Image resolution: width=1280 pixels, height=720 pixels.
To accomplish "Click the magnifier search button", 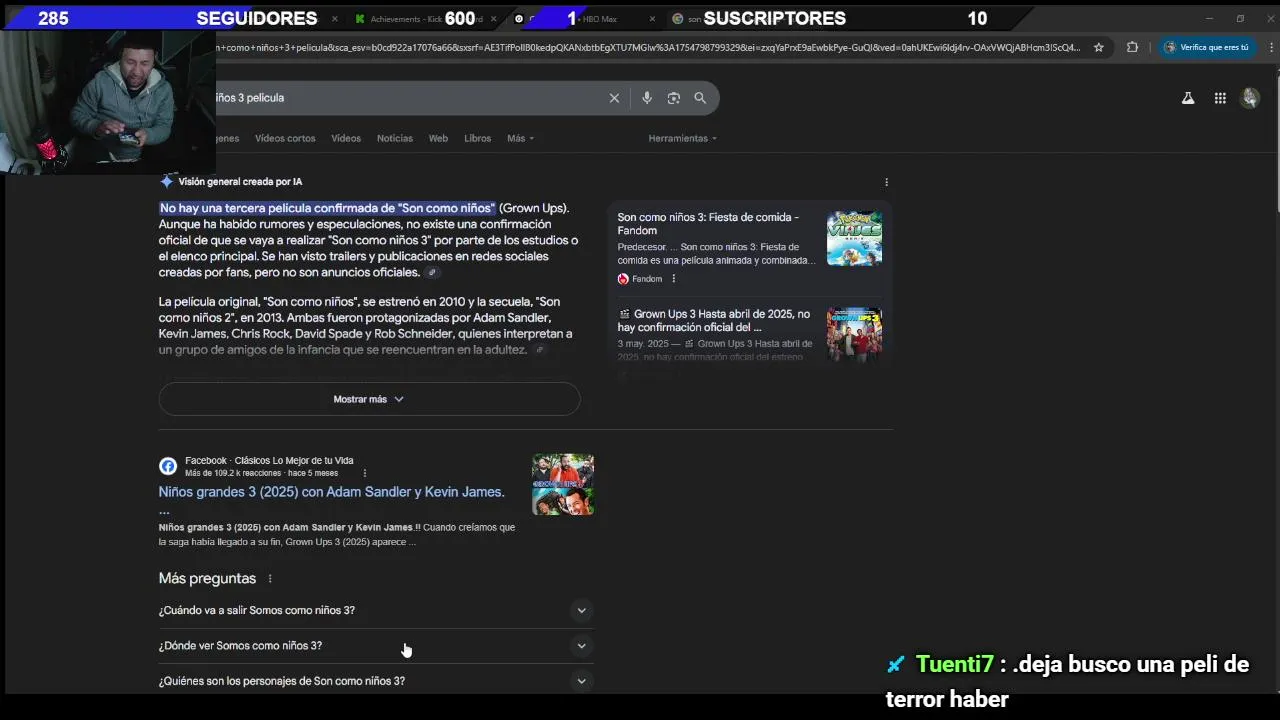I will pos(700,98).
